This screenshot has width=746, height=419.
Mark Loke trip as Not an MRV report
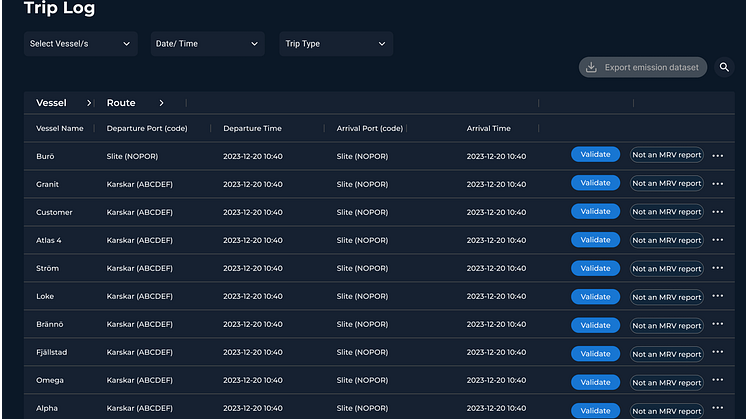[x=666, y=296]
